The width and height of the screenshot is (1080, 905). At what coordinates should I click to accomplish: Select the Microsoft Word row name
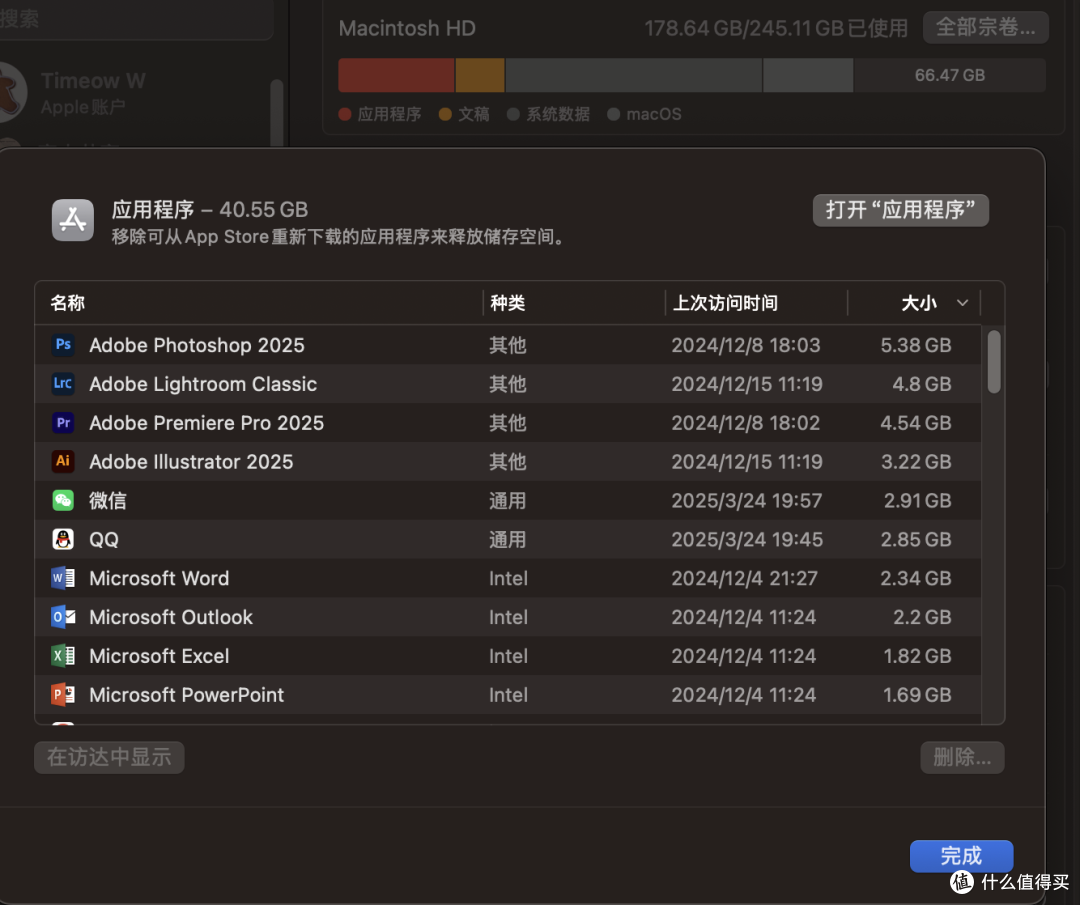pos(159,579)
